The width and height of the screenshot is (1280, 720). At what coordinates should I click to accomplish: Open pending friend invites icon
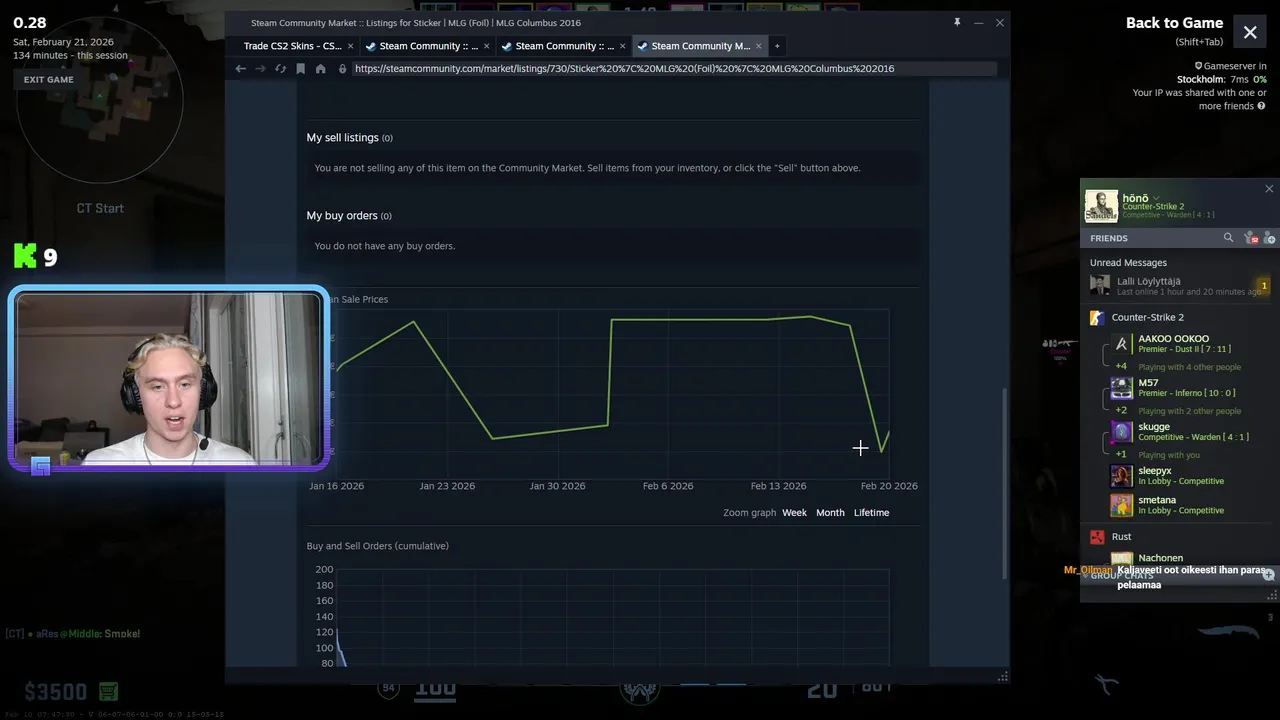tap(1250, 238)
